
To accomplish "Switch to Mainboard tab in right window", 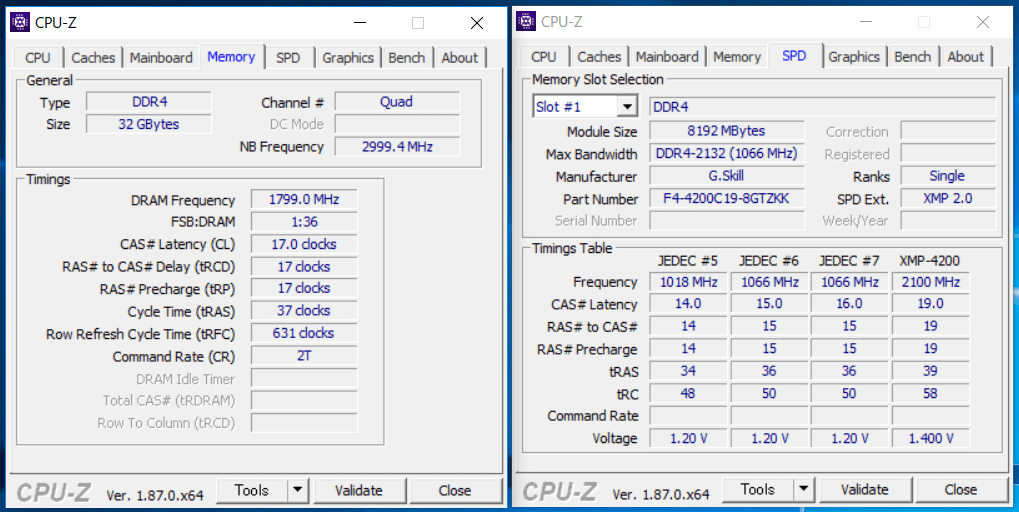I will pyautogui.click(x=667, y=57).
